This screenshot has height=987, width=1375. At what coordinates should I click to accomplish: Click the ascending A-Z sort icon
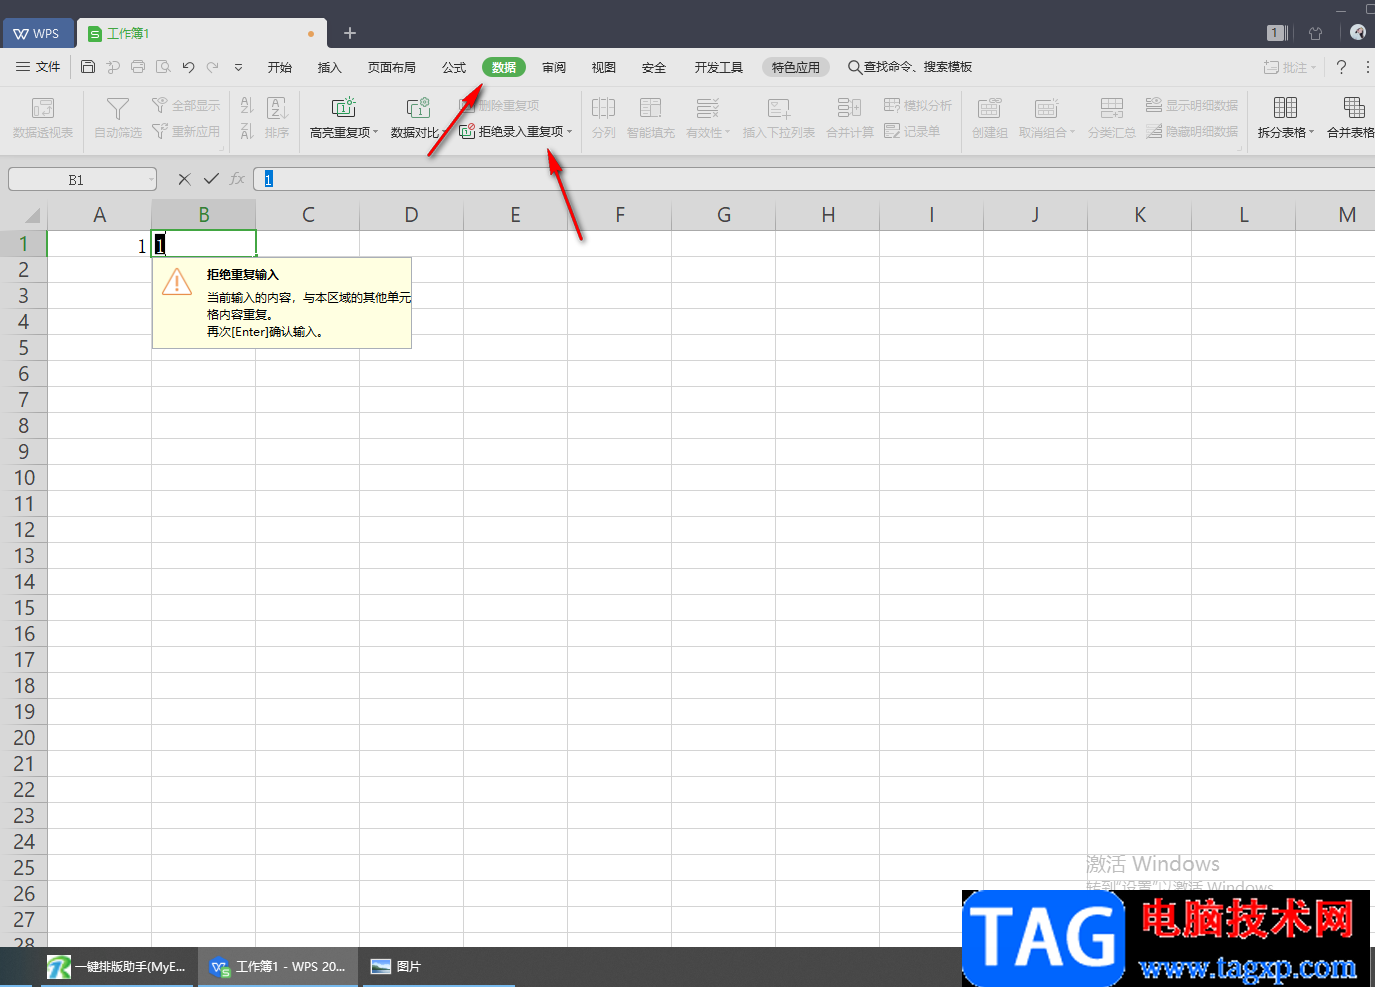tap(247, 105)
